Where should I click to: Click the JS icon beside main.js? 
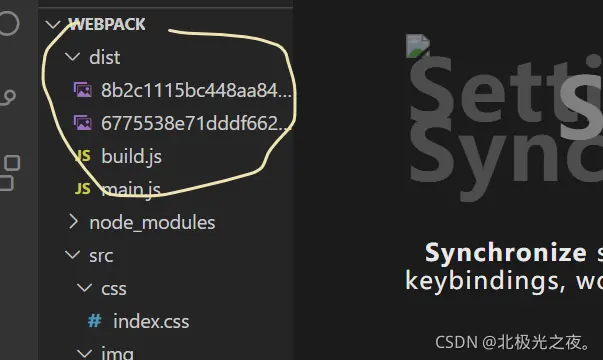[83, 188]
